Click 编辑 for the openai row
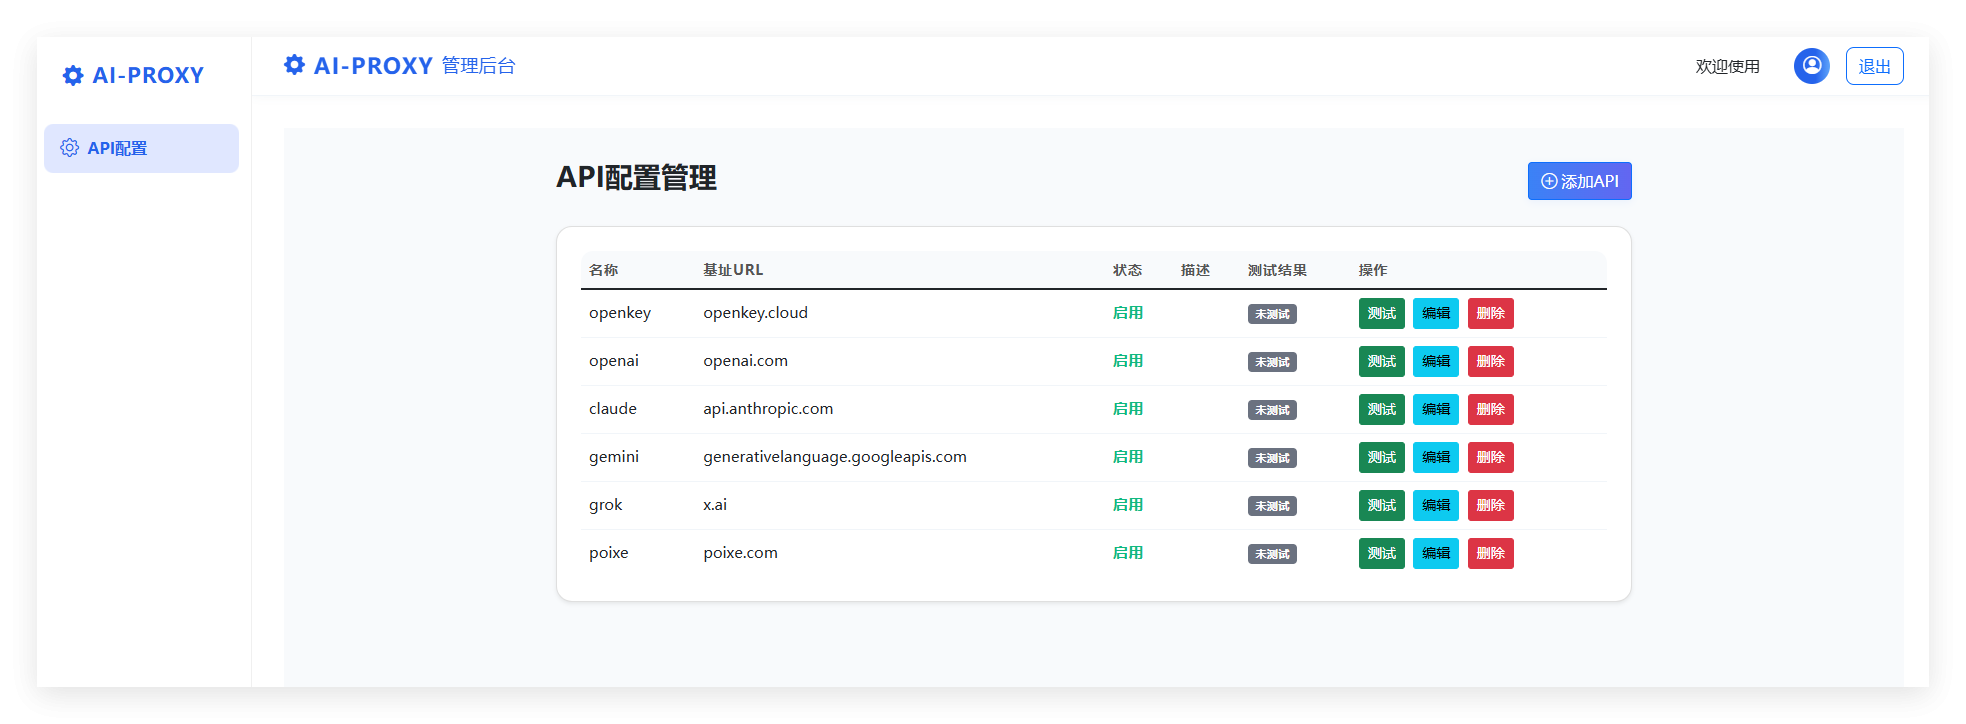Viewport: 1966px width, 724px height. pyautogui.click(x=1436, y=361)
